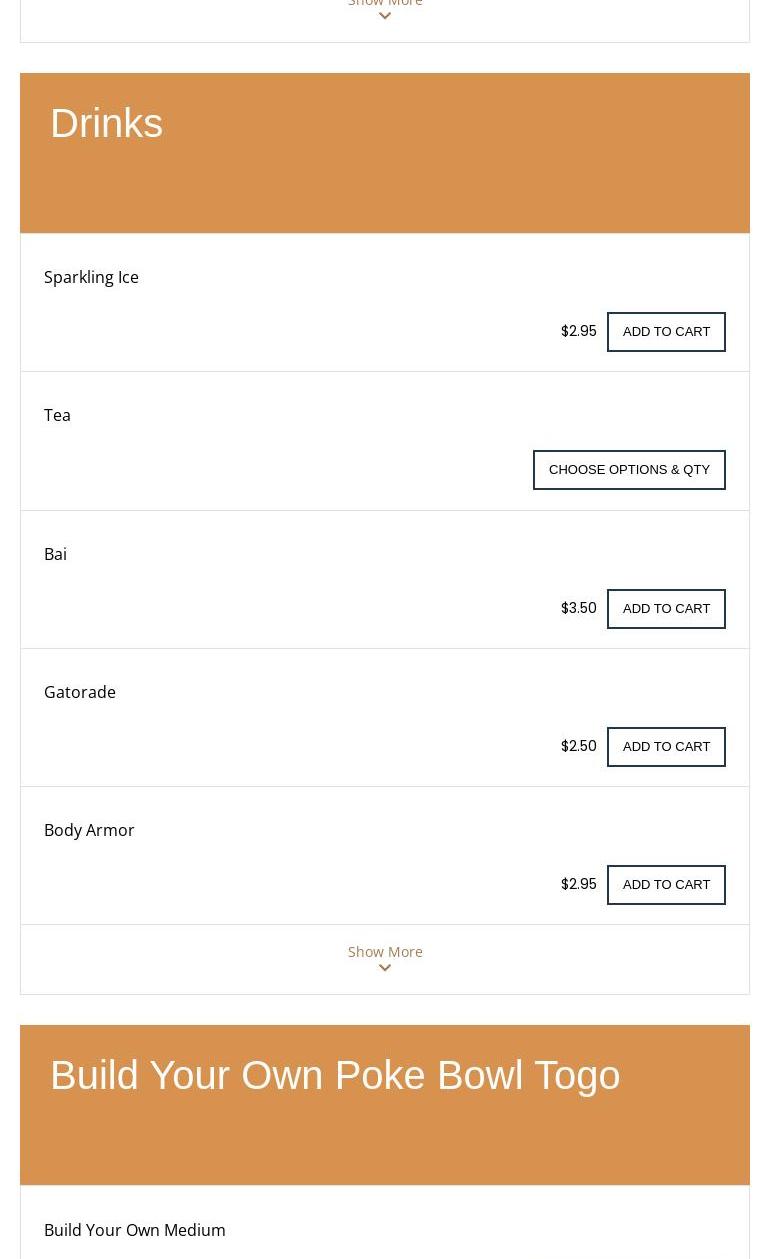Click the Drinks section header
Screen dimensions: 770x1259
tap(106, 124)
